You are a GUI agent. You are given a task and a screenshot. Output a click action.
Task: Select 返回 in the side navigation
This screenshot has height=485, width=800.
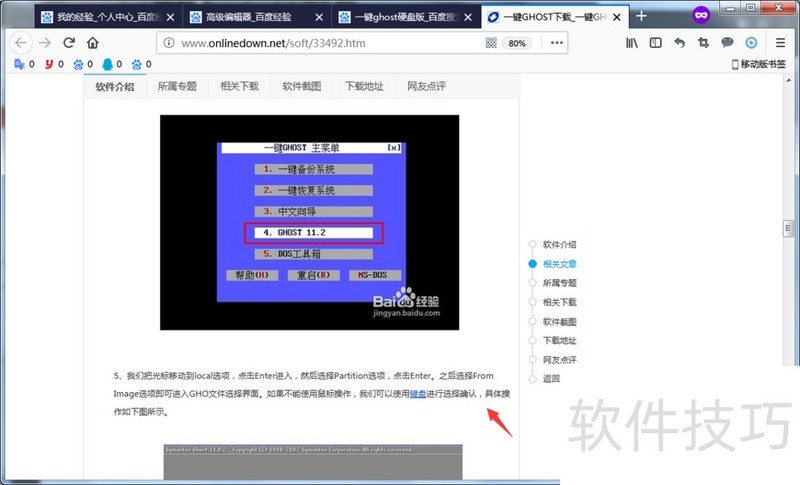tap(551, 379)
